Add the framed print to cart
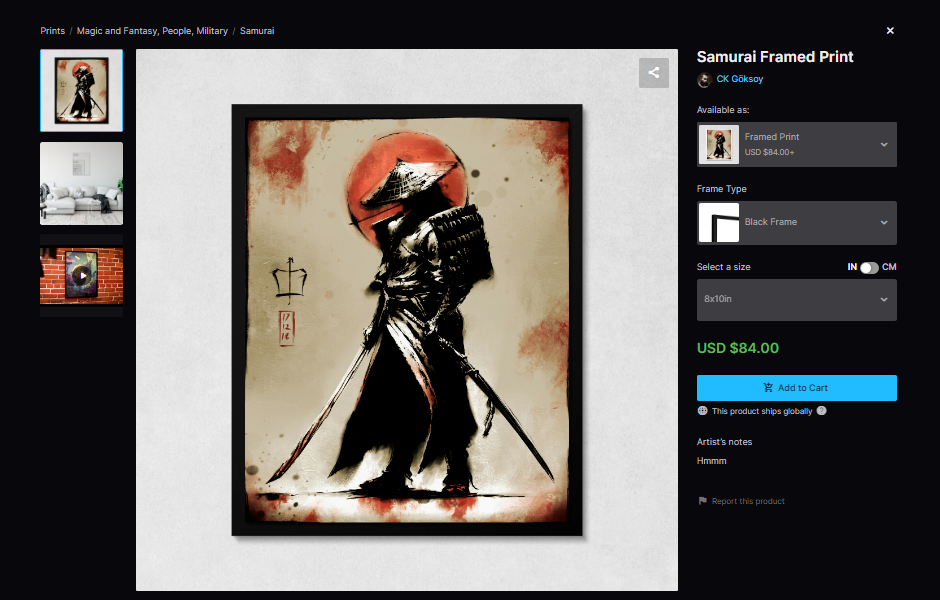This screenshot has height=600, width=940. (797, 388)
